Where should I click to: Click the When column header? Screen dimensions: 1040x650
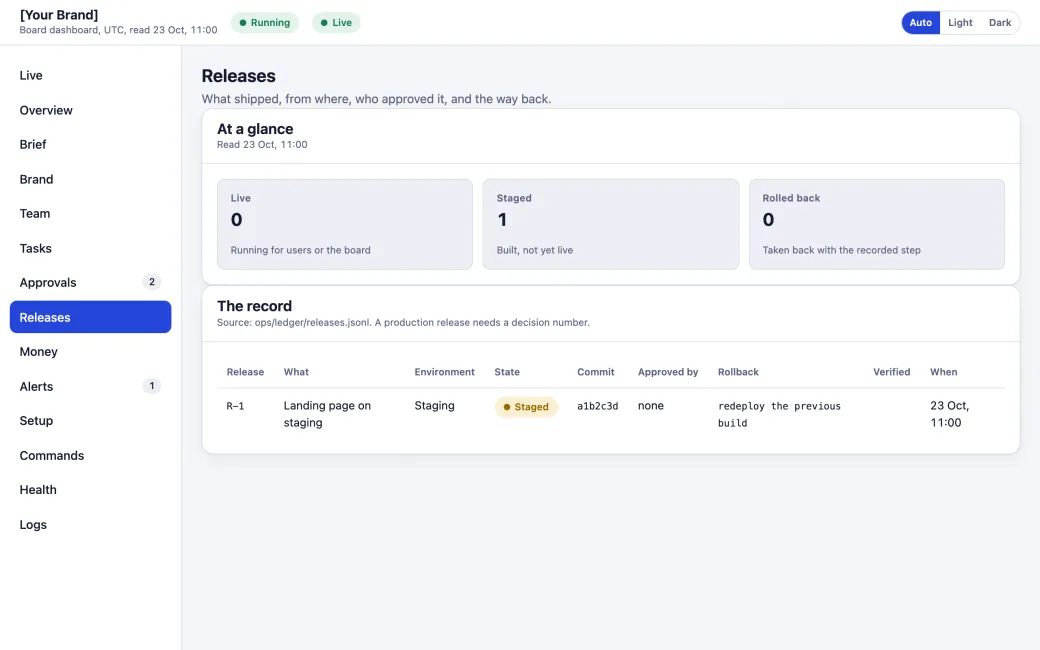point(943,372)
